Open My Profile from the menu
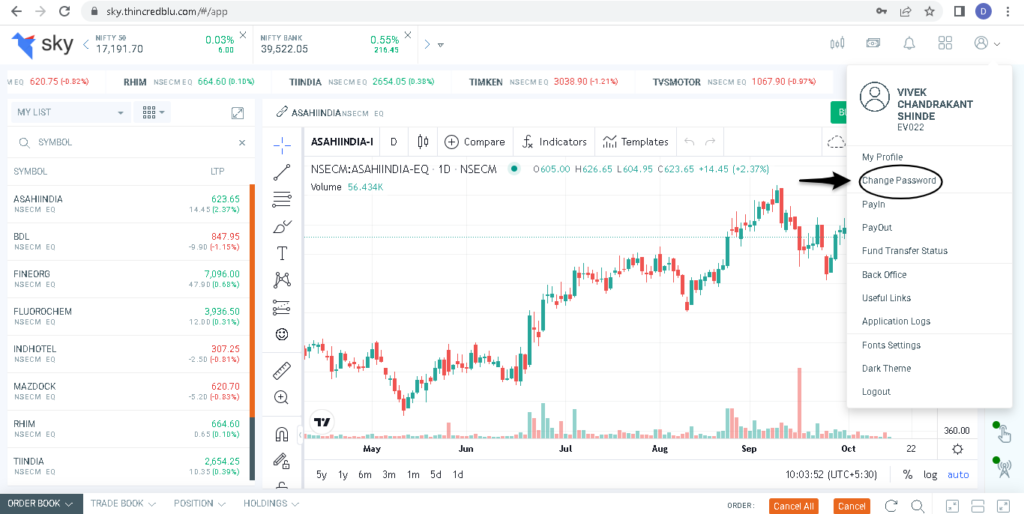This screenshot has height=514, width=1024. coord(882,157)
